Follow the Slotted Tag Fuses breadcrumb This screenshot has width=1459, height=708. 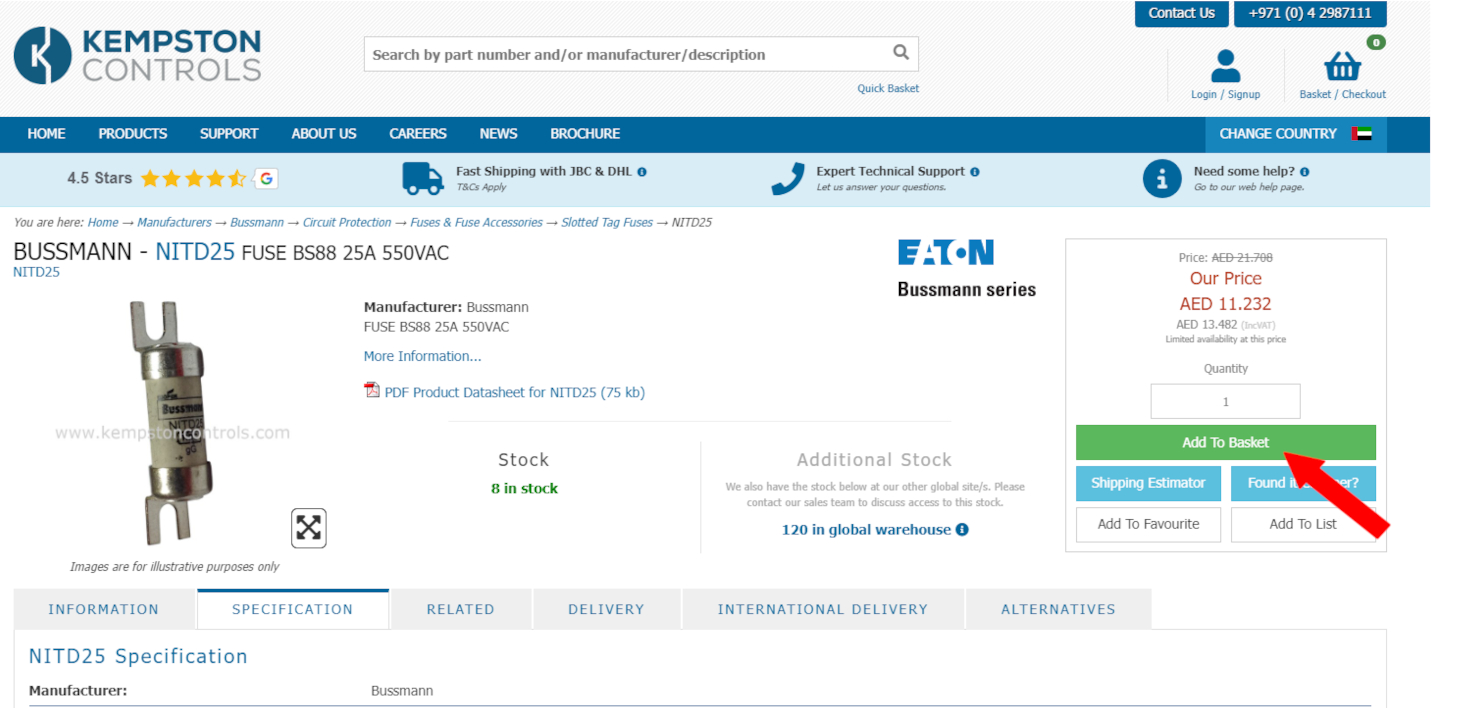(x=607, y=223)
